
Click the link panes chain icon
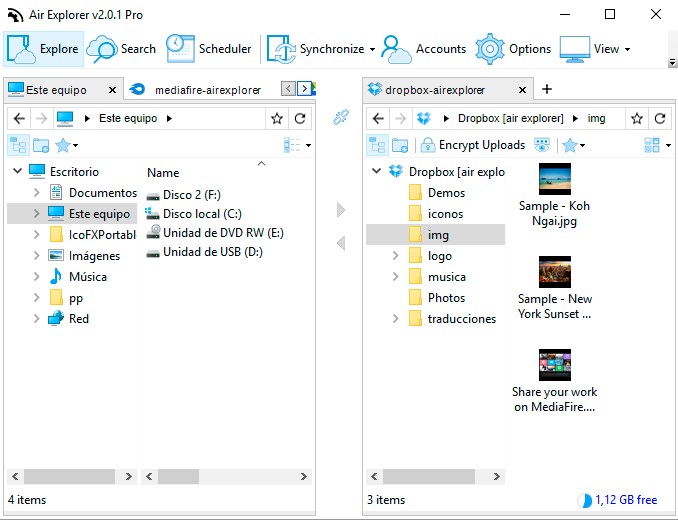pyautogui.click(x=341, y=118)
